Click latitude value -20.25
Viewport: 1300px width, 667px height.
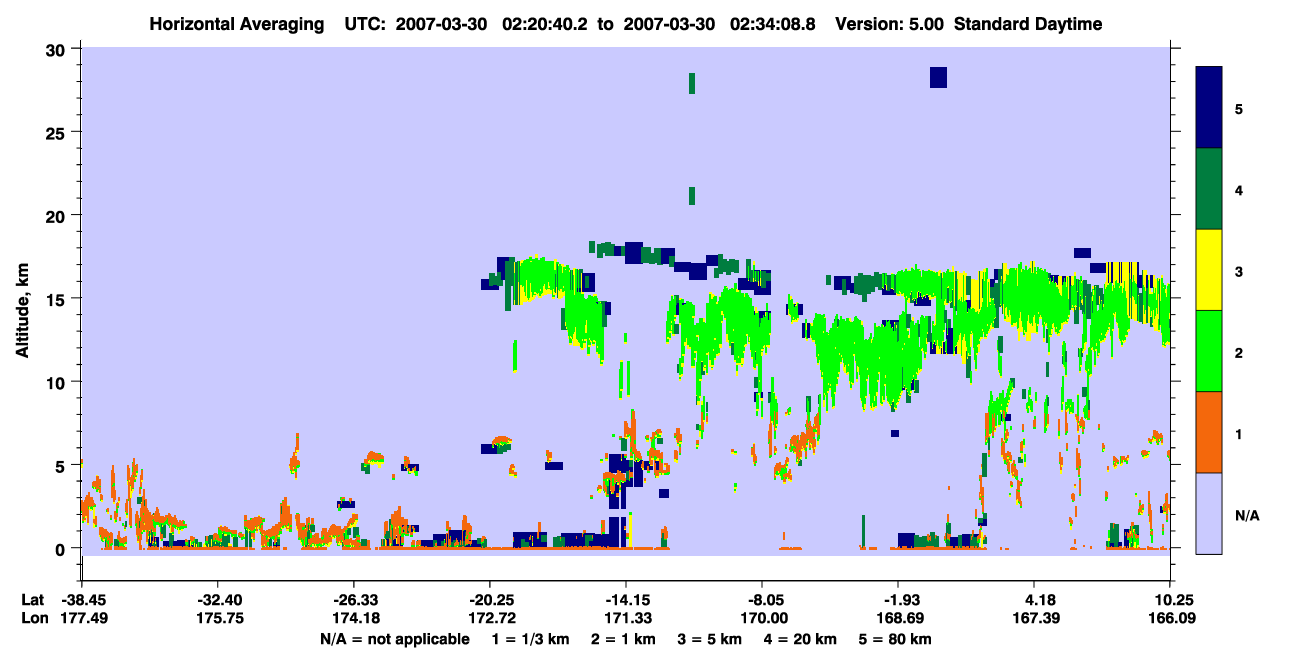point(489,600)
